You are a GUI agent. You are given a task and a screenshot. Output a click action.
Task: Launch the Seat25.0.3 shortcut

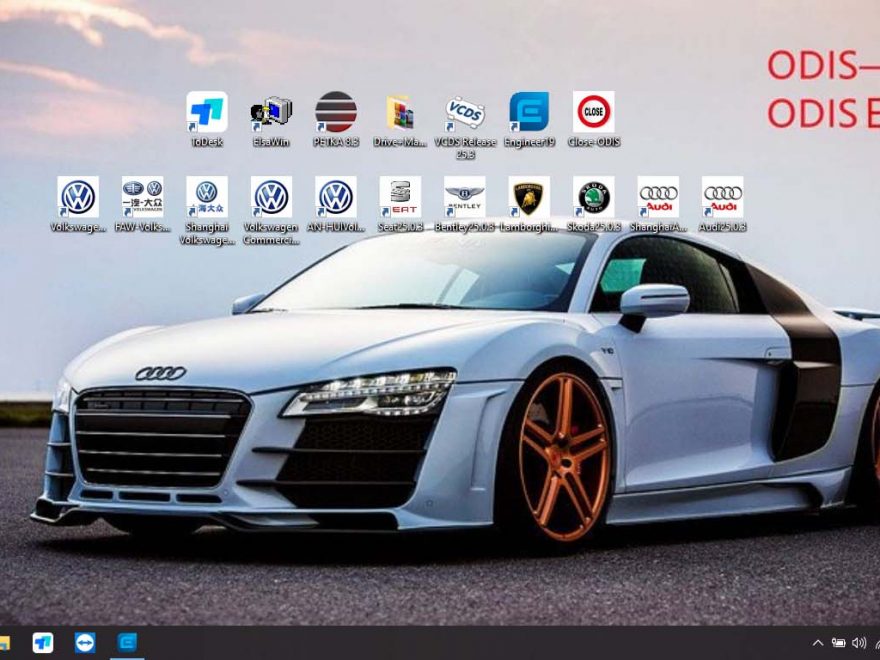click(400, 198)
